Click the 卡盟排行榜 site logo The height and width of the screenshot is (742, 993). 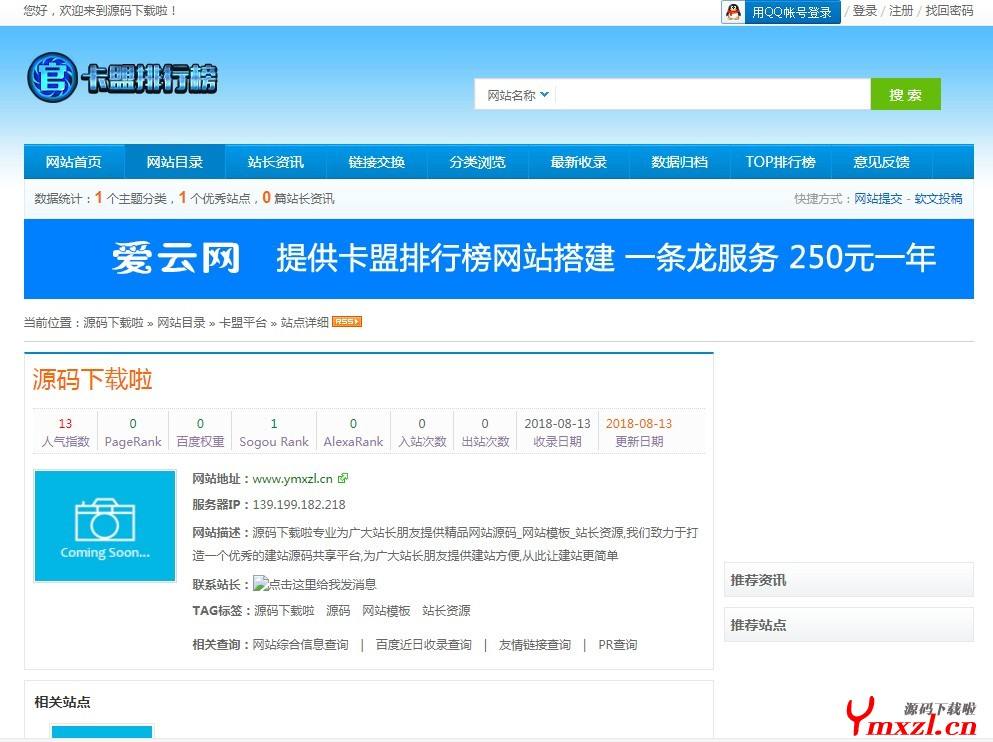click(122, 79)
